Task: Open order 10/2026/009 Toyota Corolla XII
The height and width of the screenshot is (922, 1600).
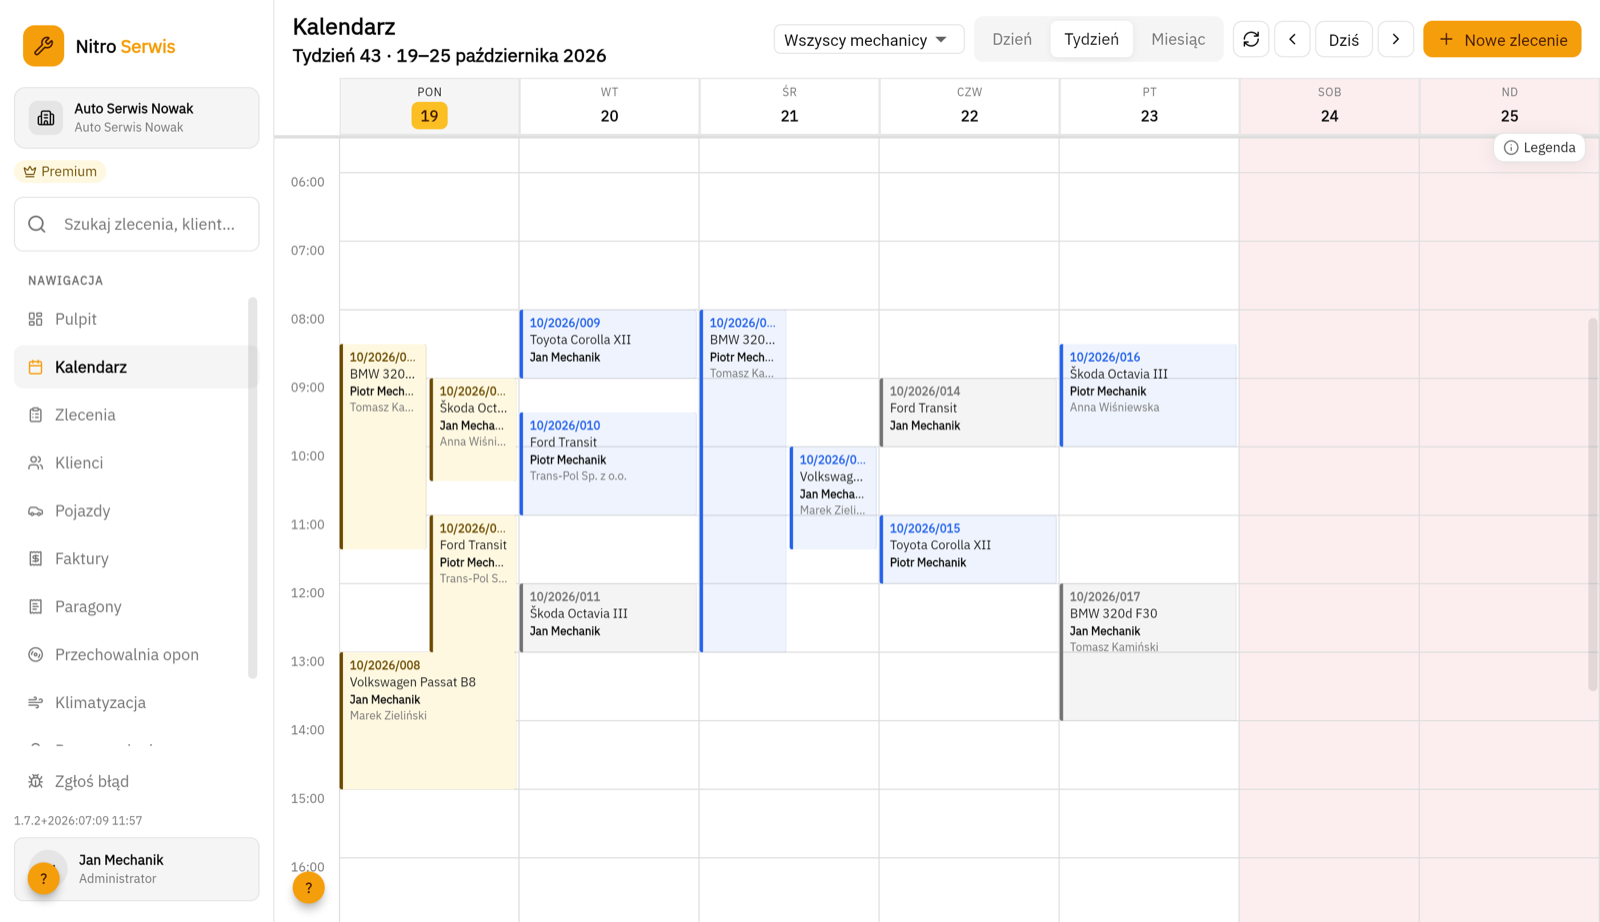Action: (x=609, y=344)
